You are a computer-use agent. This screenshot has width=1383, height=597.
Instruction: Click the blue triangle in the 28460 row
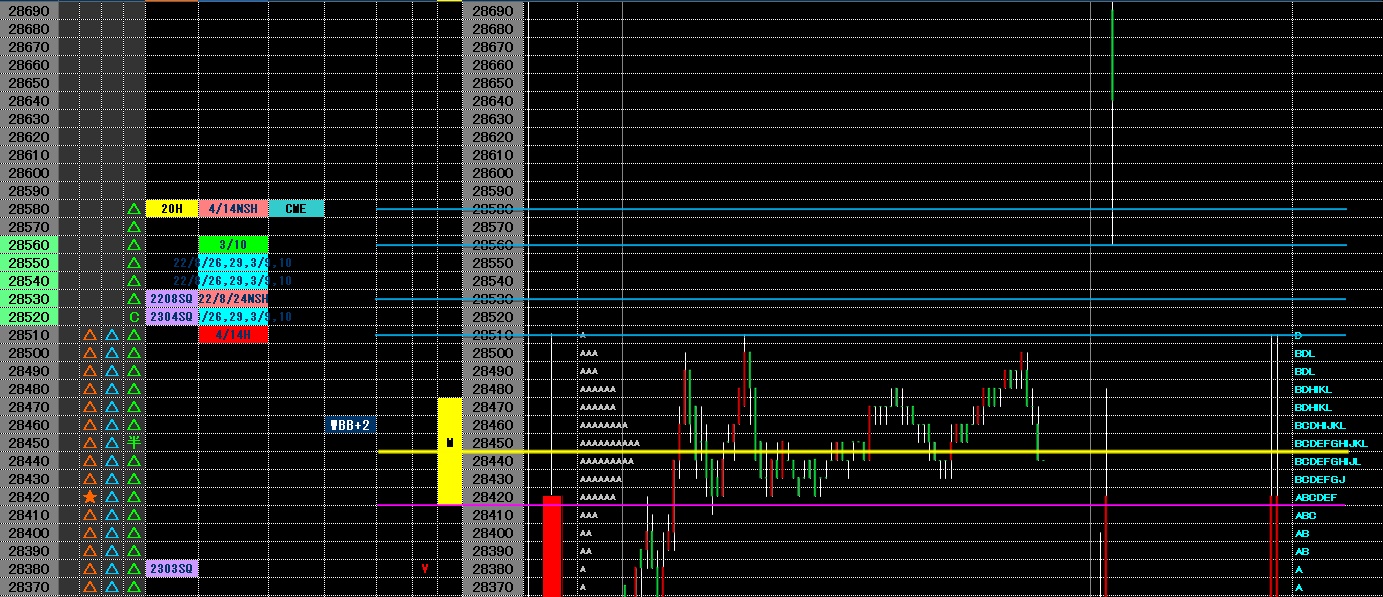(x=112, y=425)
